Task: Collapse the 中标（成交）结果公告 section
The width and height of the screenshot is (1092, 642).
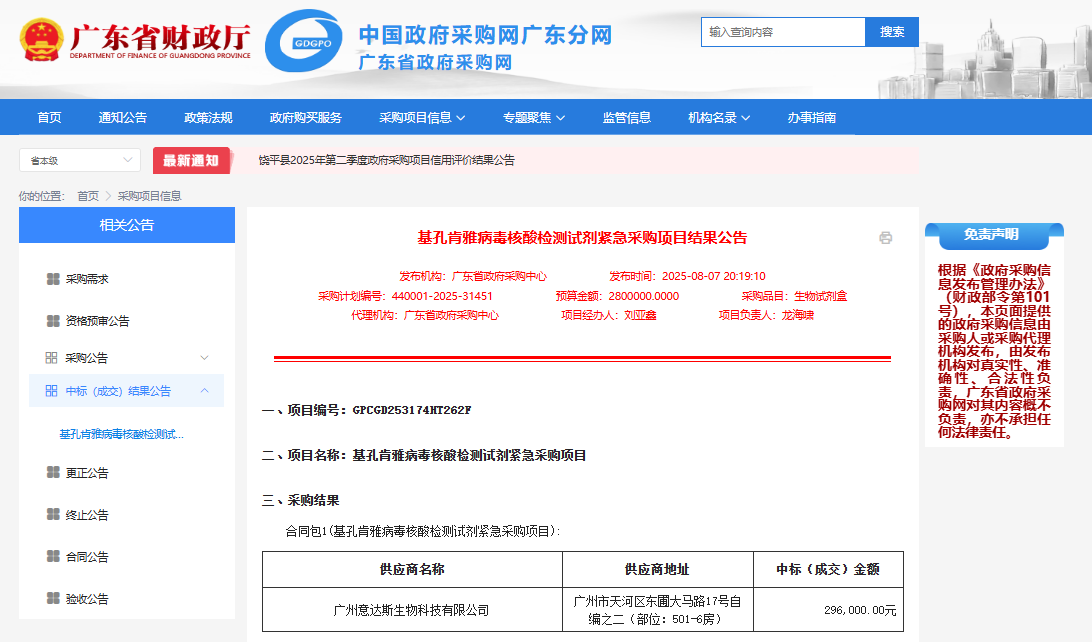Action: click(x=204, y=391)
